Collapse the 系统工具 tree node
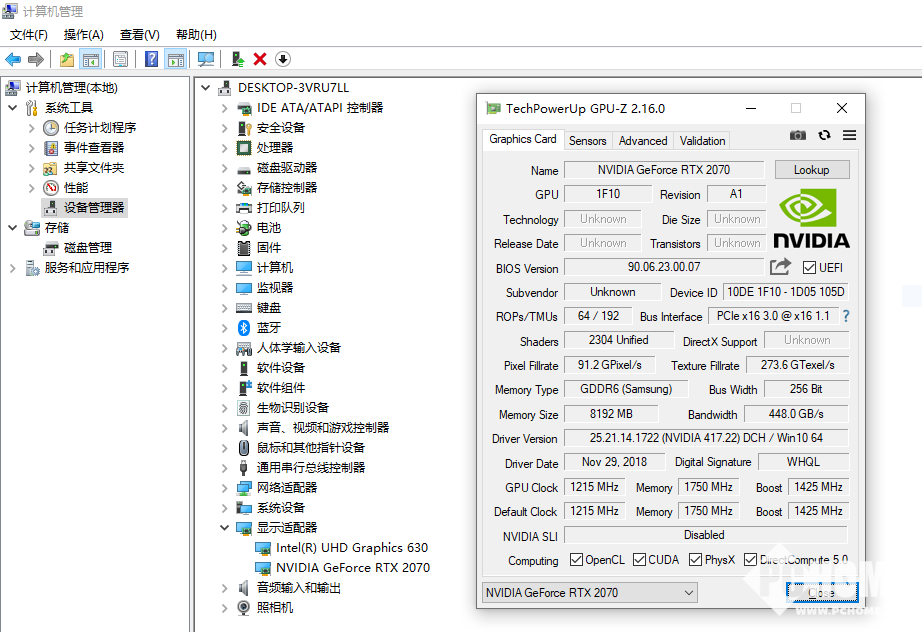The image size is (922, 632). point(12,108)
